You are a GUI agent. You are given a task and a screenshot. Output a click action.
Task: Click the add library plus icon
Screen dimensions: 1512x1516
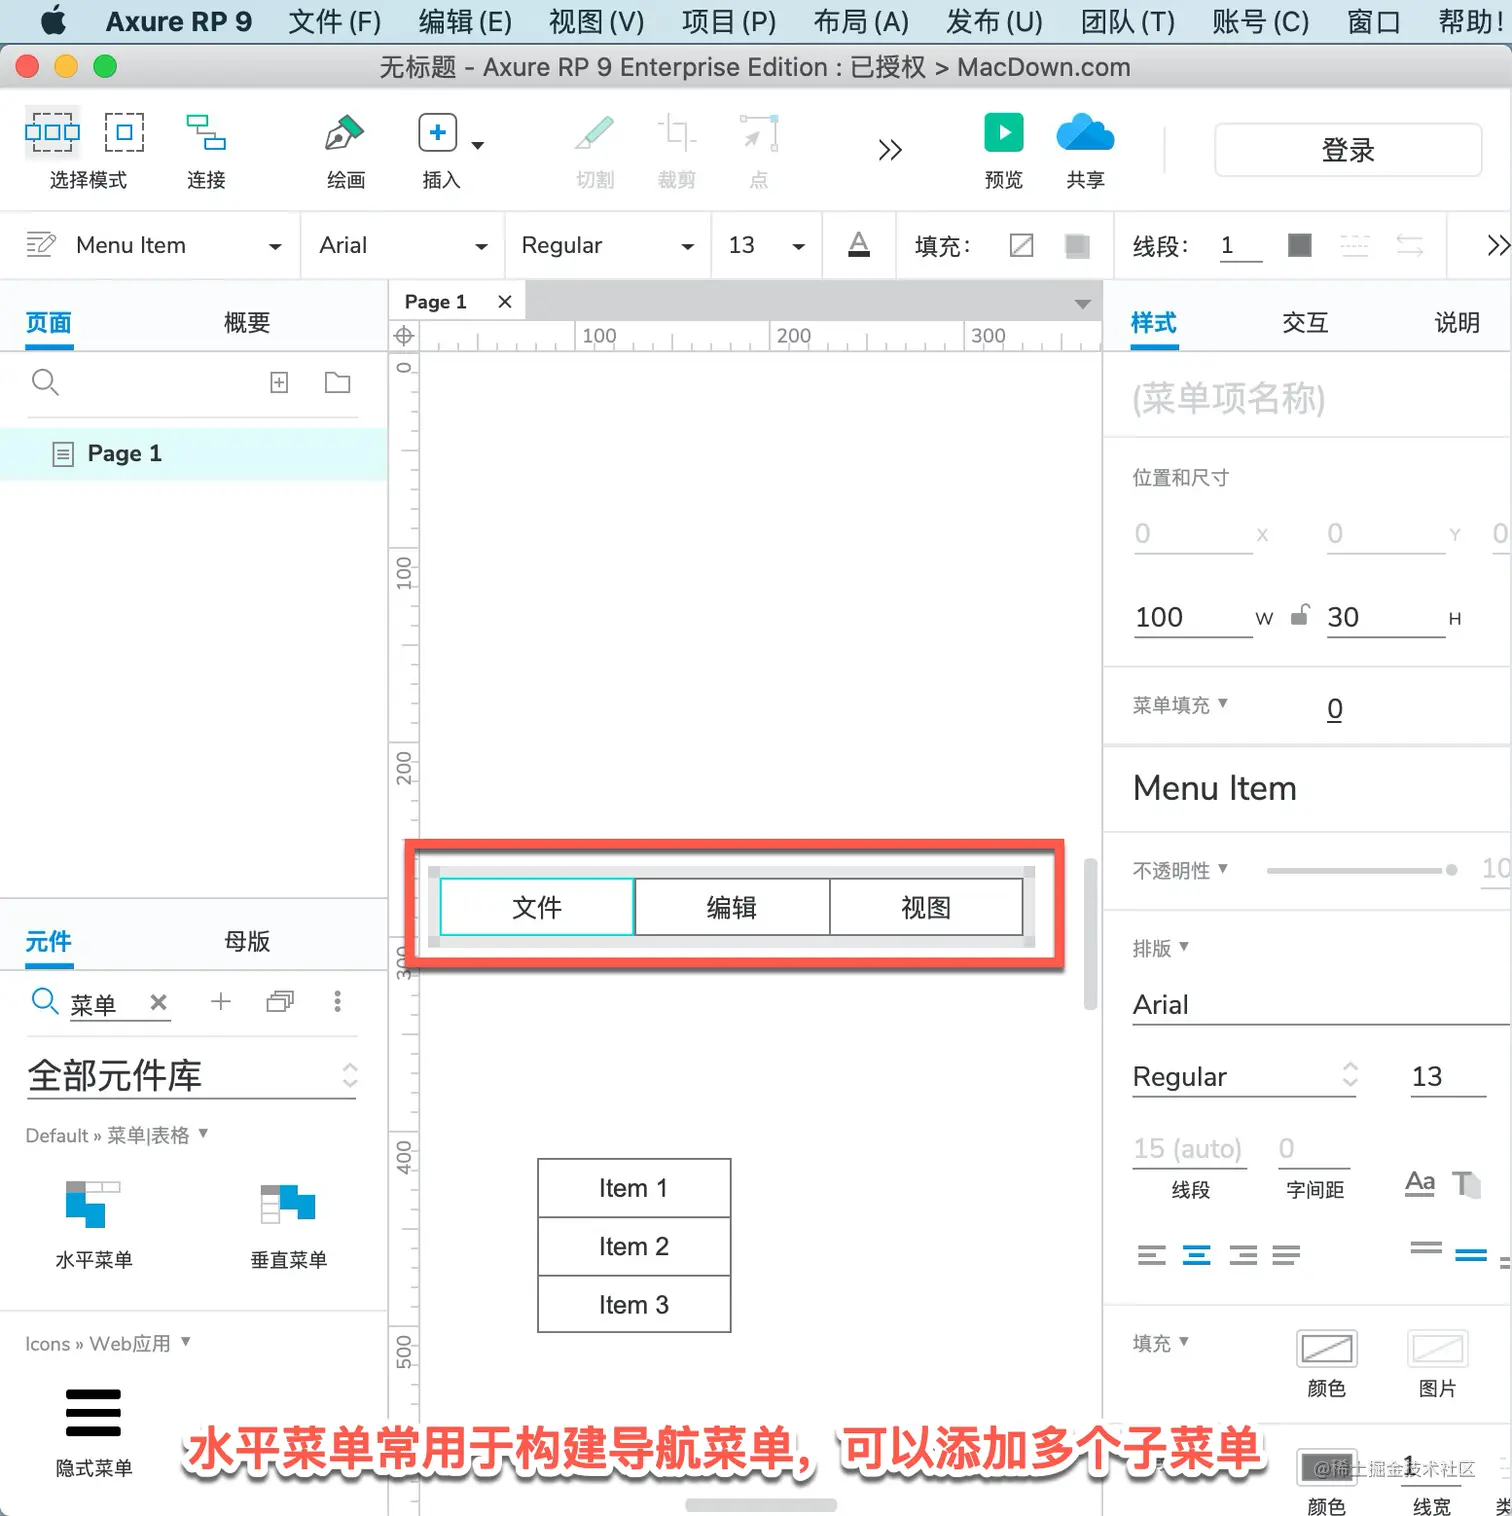click(221, 1001)
